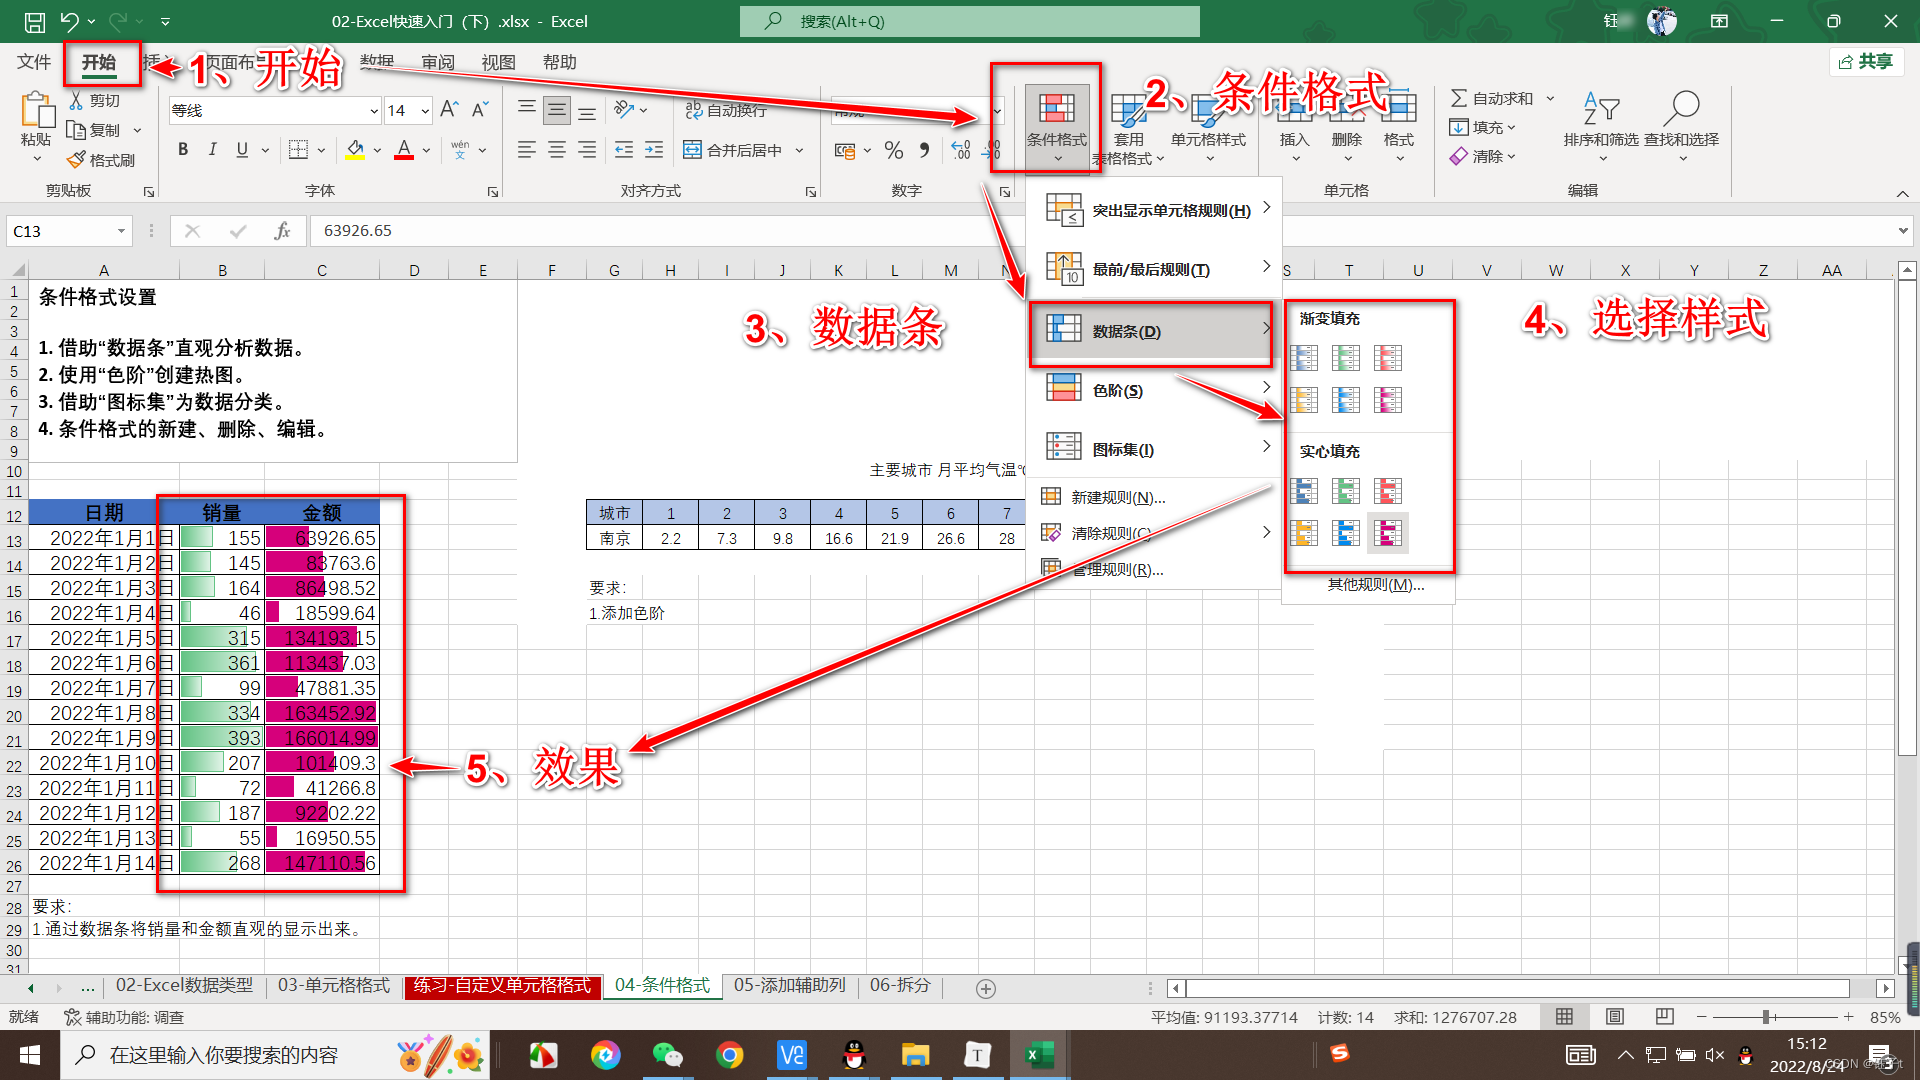Click the fill color bucket icon
The height and width of the screenshot is (1080, 1920).
[355, 150]
